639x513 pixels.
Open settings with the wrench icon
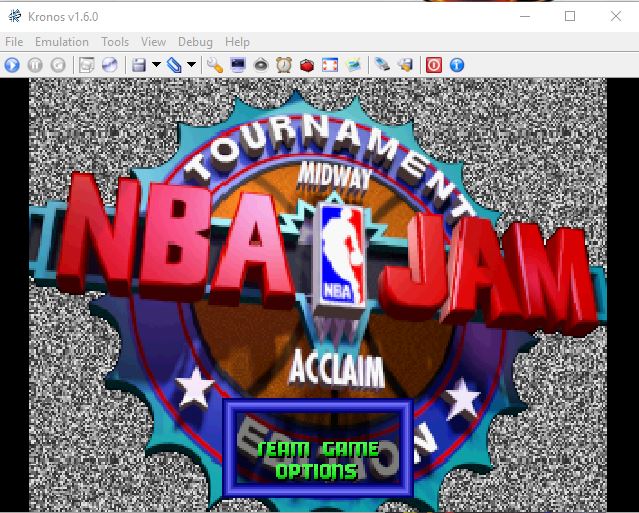[215, 65]
